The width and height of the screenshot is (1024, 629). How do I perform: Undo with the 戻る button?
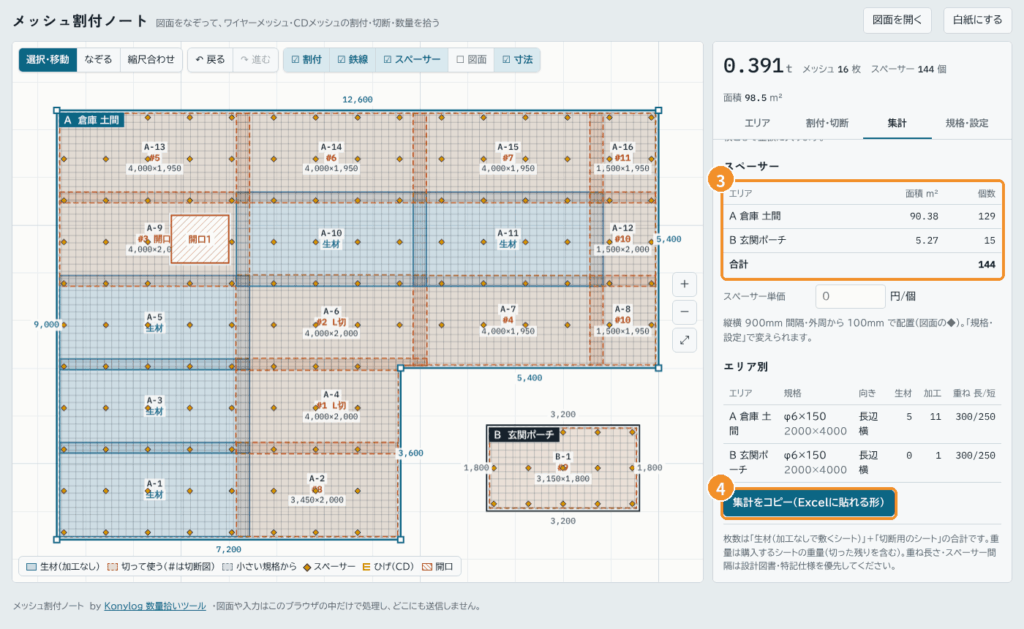pyautogui.click(x=210, y=59)
